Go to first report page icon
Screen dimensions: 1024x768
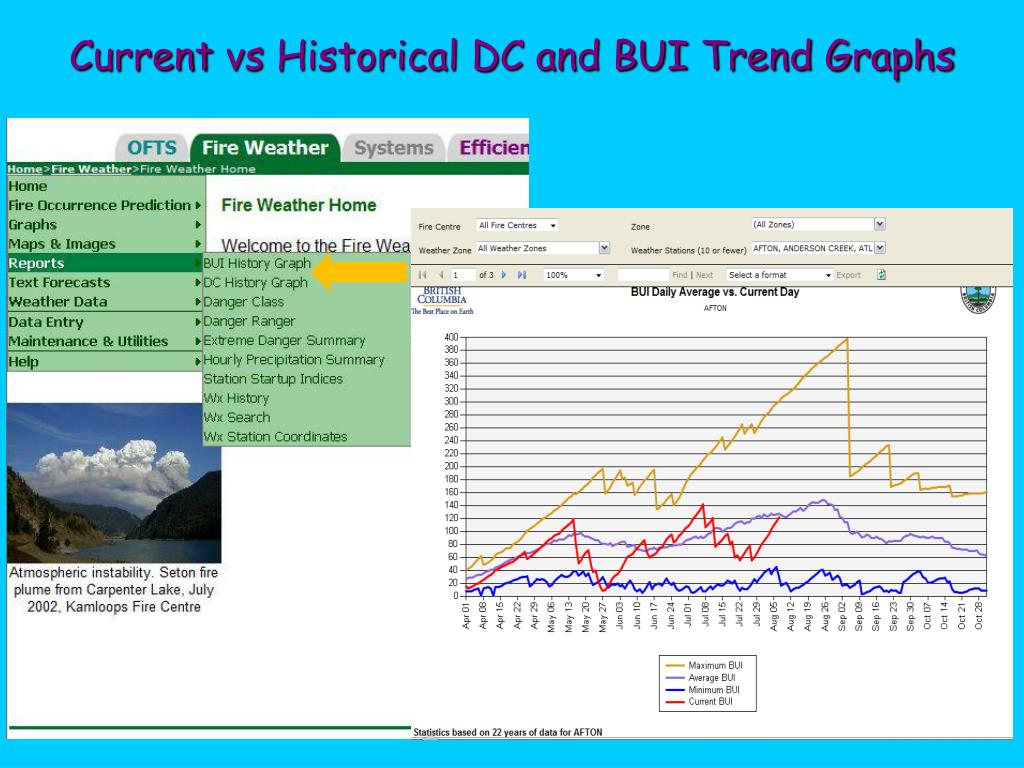(423, 275)
